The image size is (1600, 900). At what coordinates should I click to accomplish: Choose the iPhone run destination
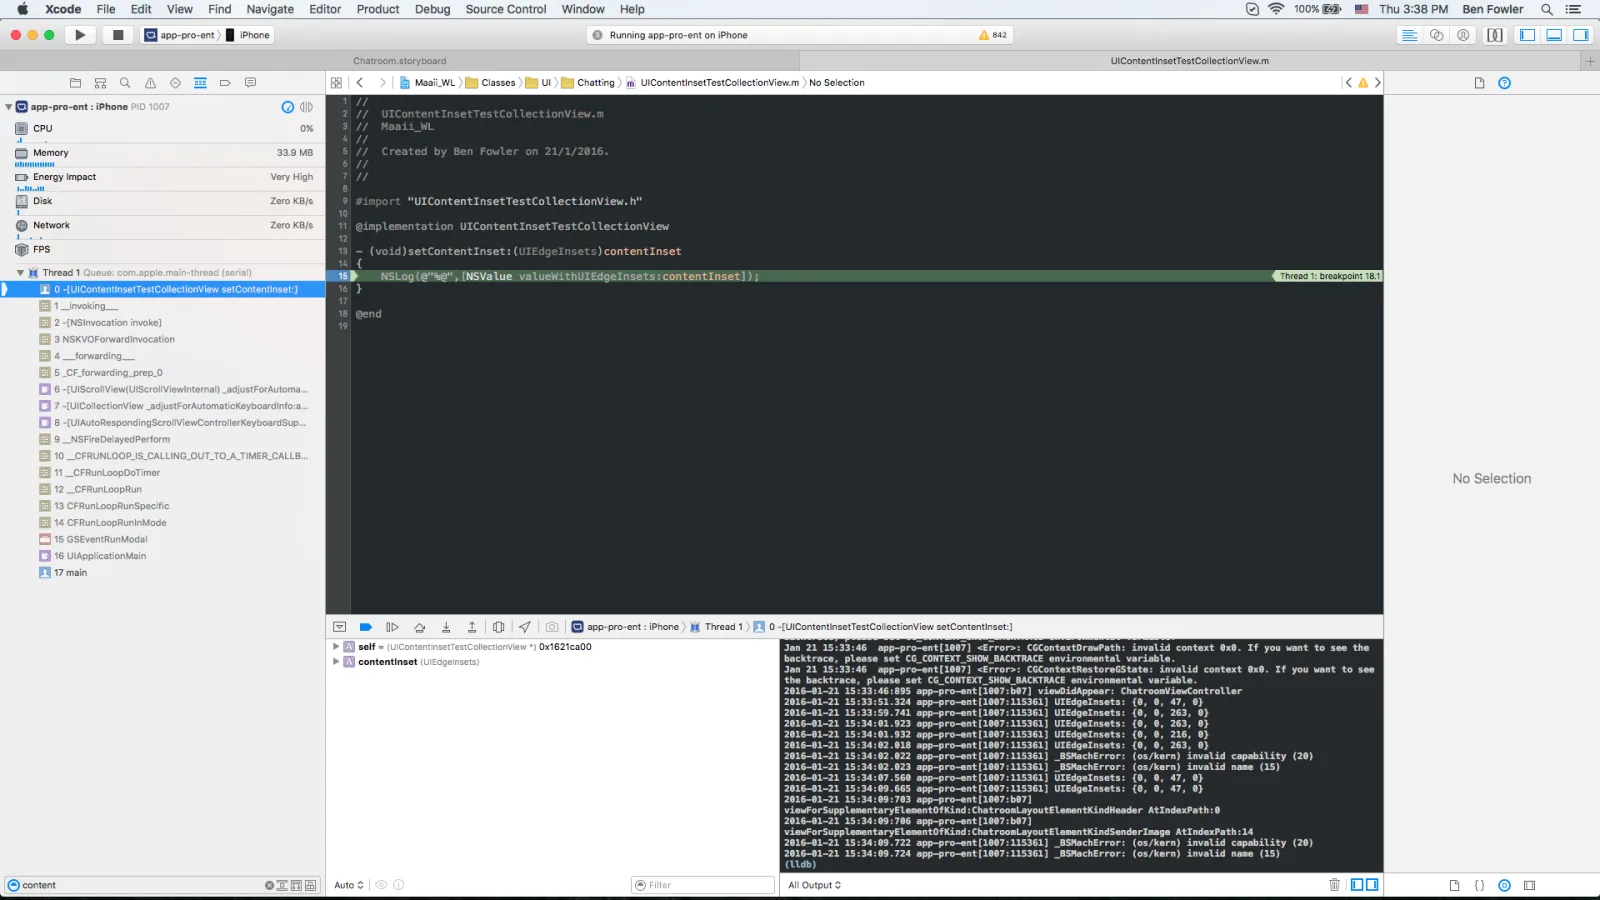click(x=248, y=35)
